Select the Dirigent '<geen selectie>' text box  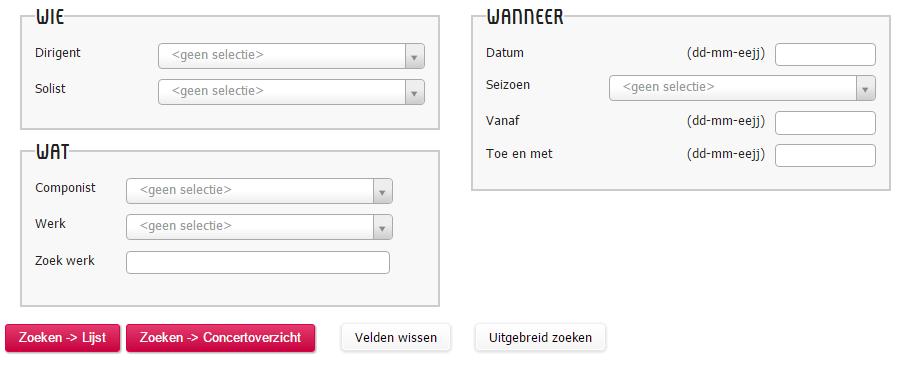pos(282,56)
